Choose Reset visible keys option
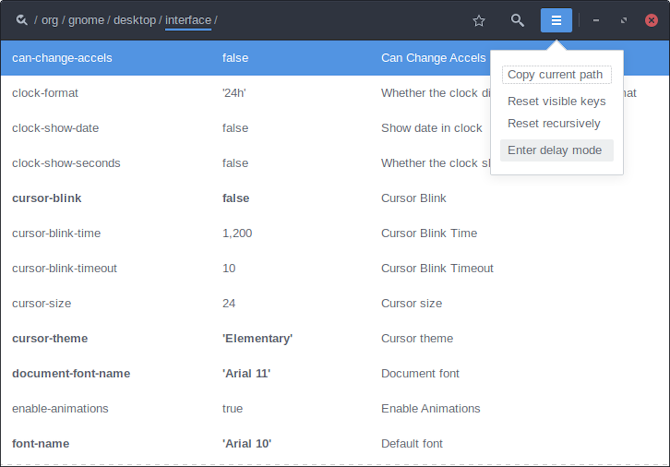The height and width of the screenshot is (467, 670). (x=556, y=101)
